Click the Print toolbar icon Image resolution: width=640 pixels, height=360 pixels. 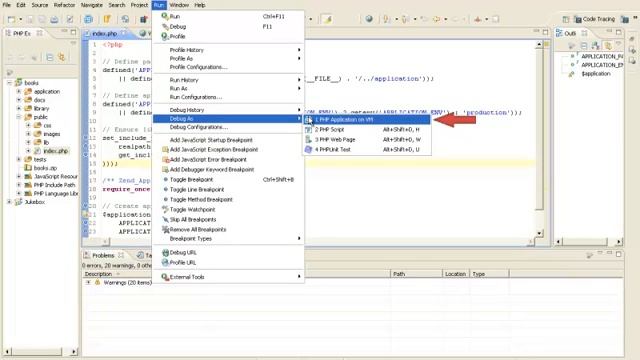(54, 19)
